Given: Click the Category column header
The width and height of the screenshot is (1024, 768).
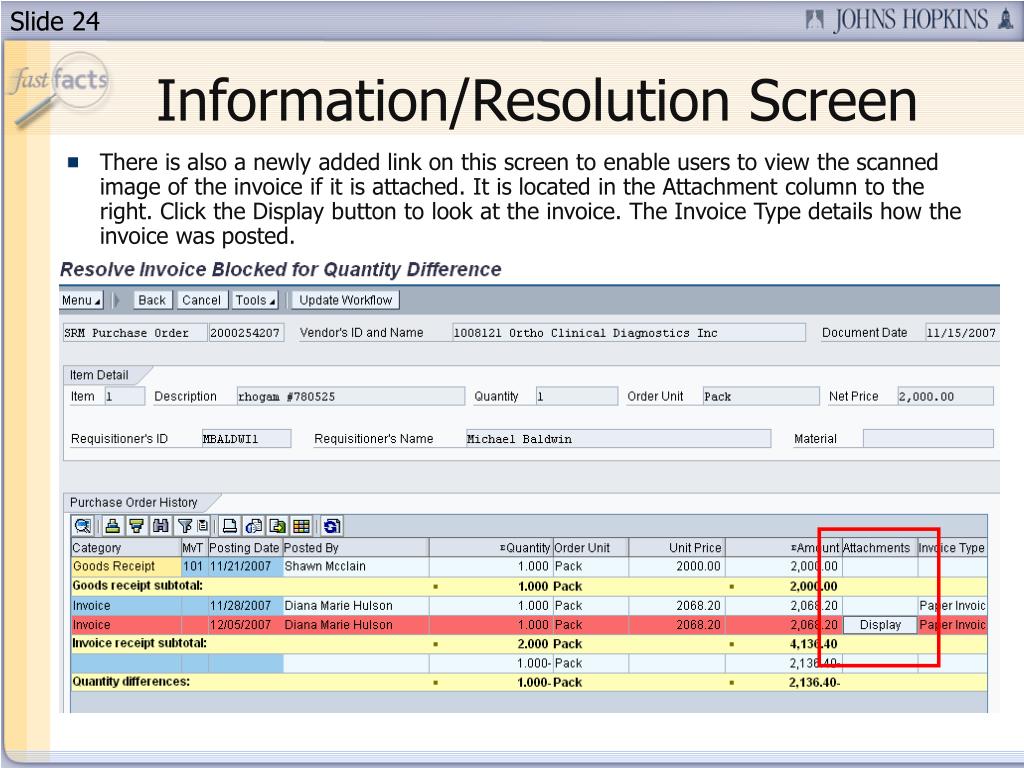Looking at the screenshot, I should pos(97,548).
